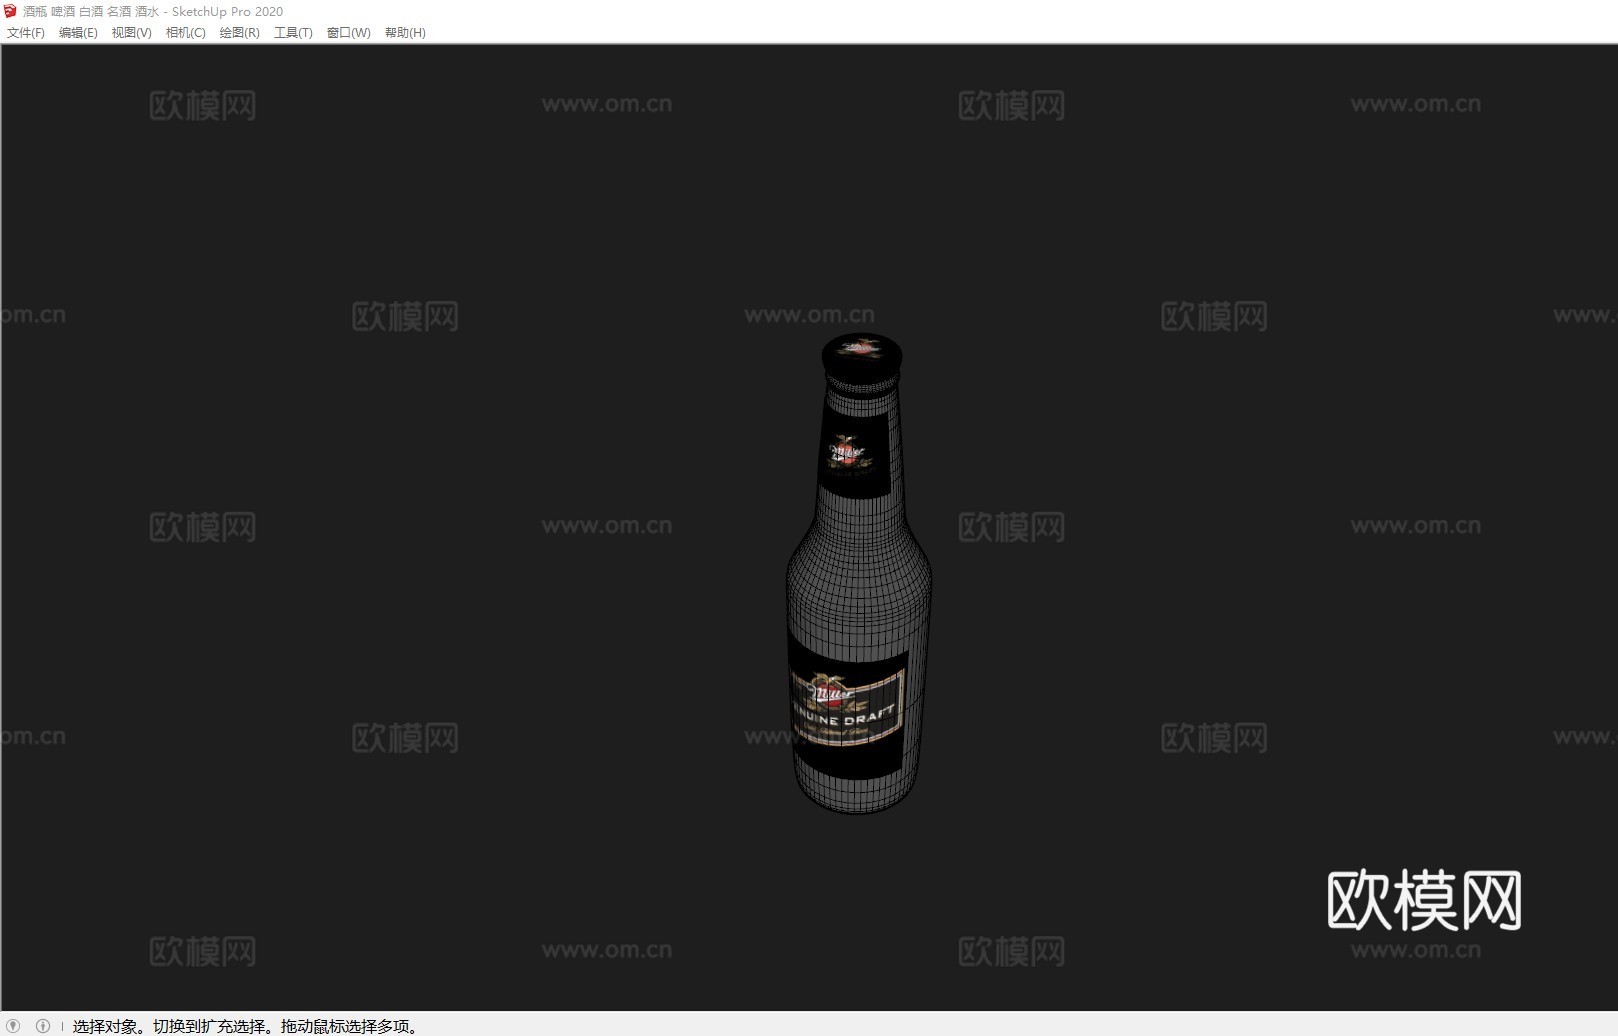This screenshot has height=1036, width=1618.
Task: Open the 帮助(H) help menu
Action: click(405, 33)
